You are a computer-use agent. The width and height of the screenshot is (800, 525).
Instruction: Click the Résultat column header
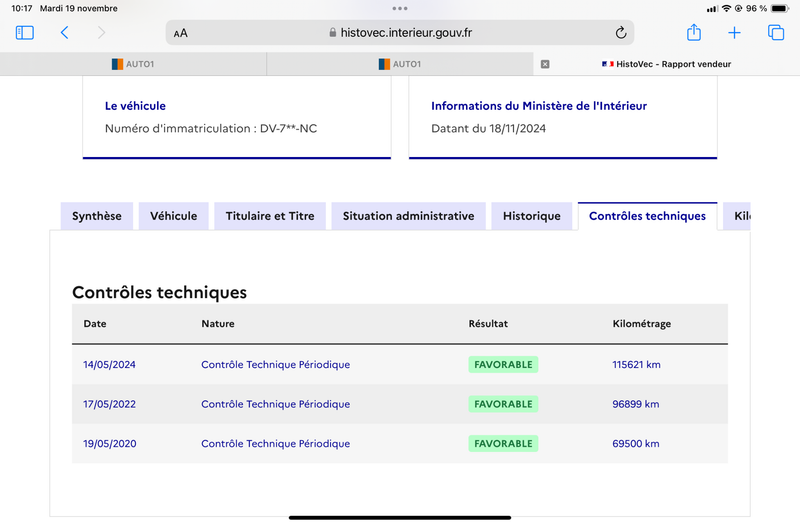488,323
